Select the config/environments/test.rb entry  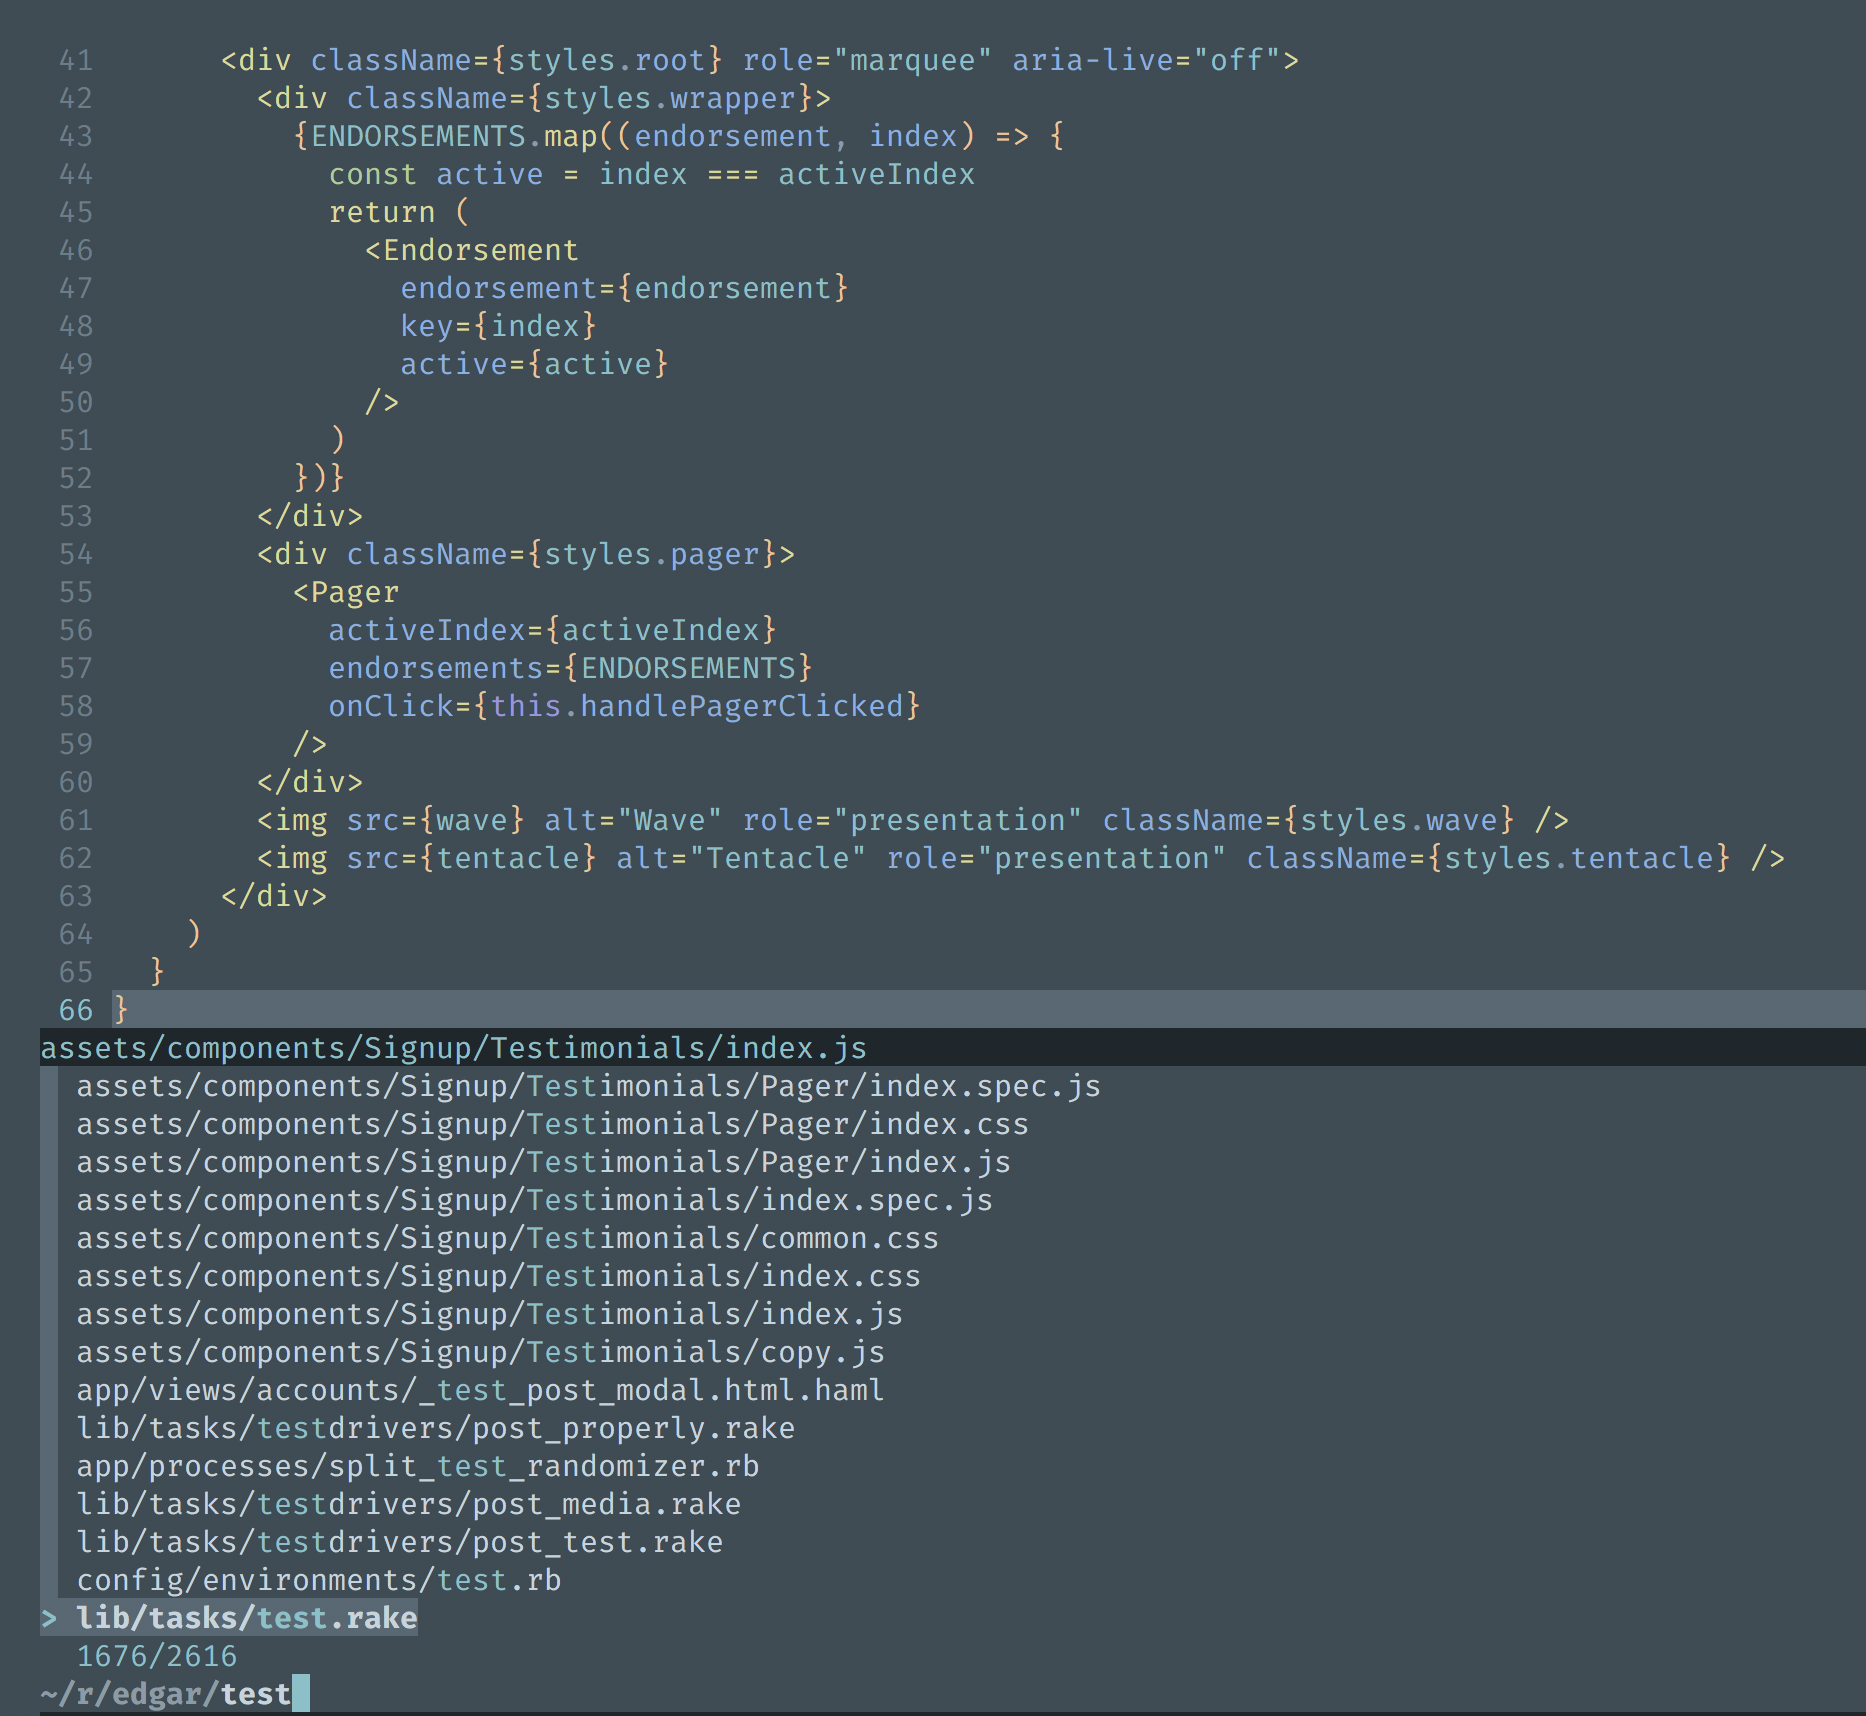pos(318,1580)
